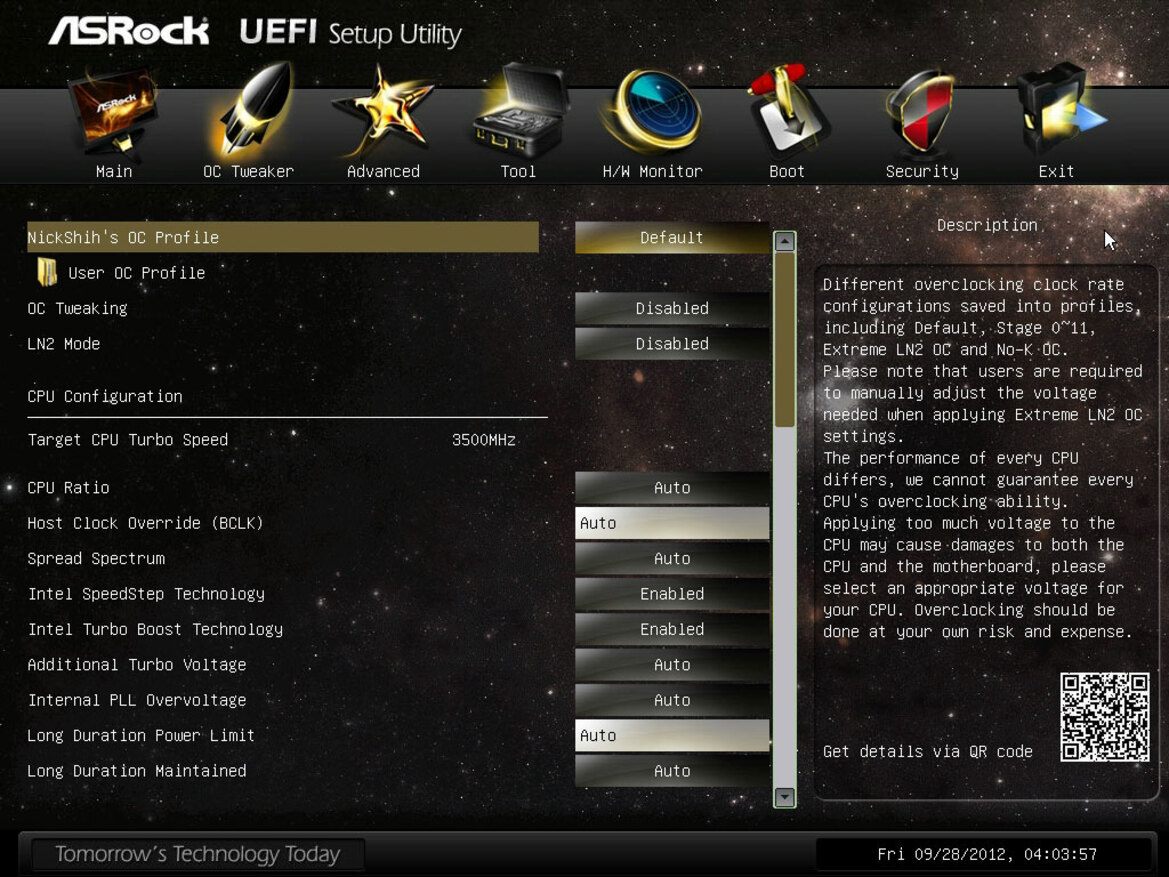The height and width of the screenshot is (877, 1169).
Task: Select Host Clock Override (BCLK) label
Action: coord(145,524)
